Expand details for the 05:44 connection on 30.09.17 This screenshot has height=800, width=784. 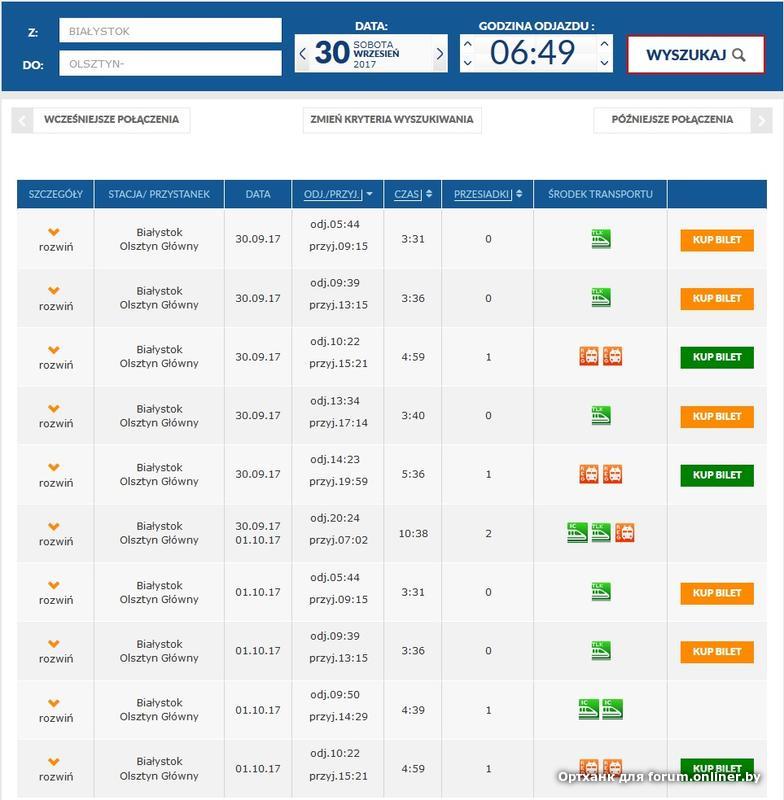coord(55,239)
